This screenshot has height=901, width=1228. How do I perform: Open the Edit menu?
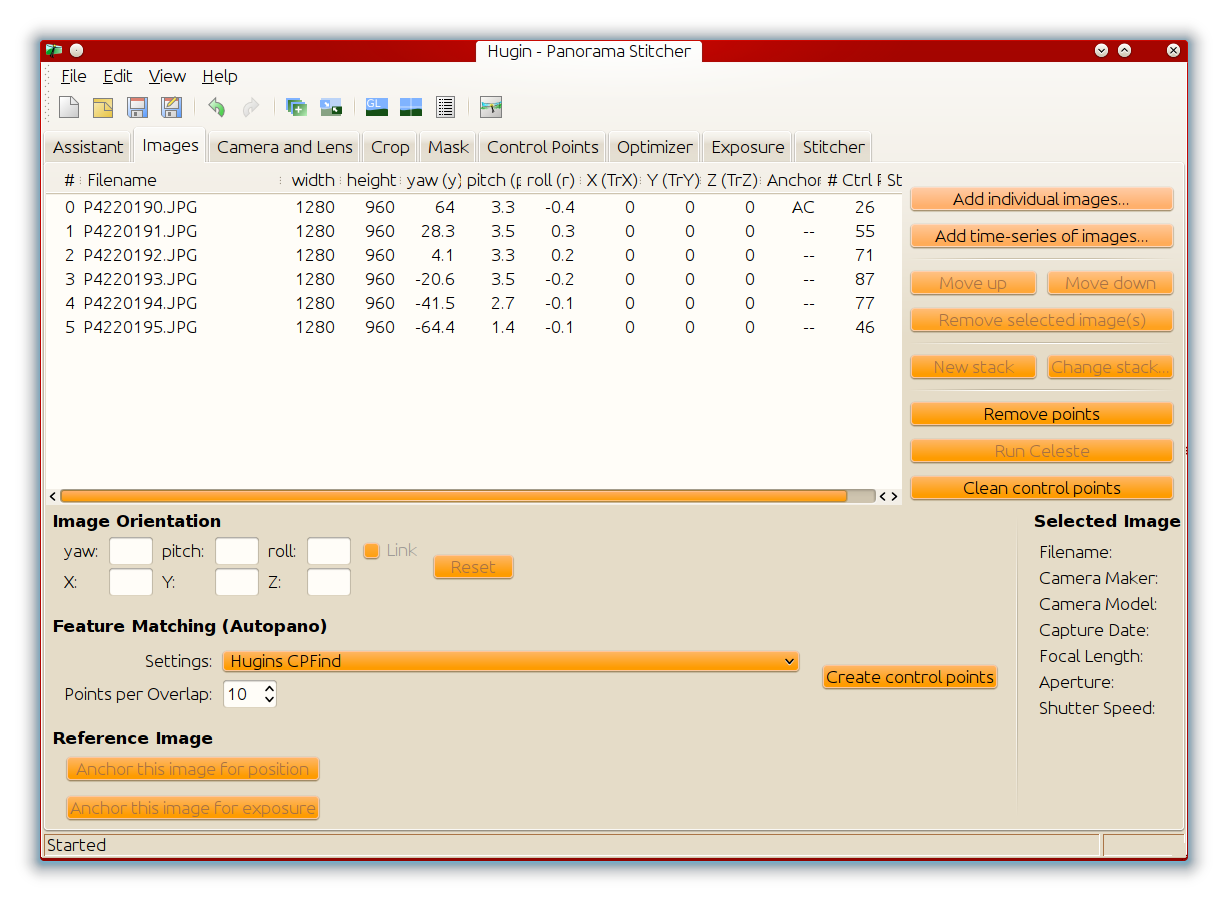[x=117, y=76]
